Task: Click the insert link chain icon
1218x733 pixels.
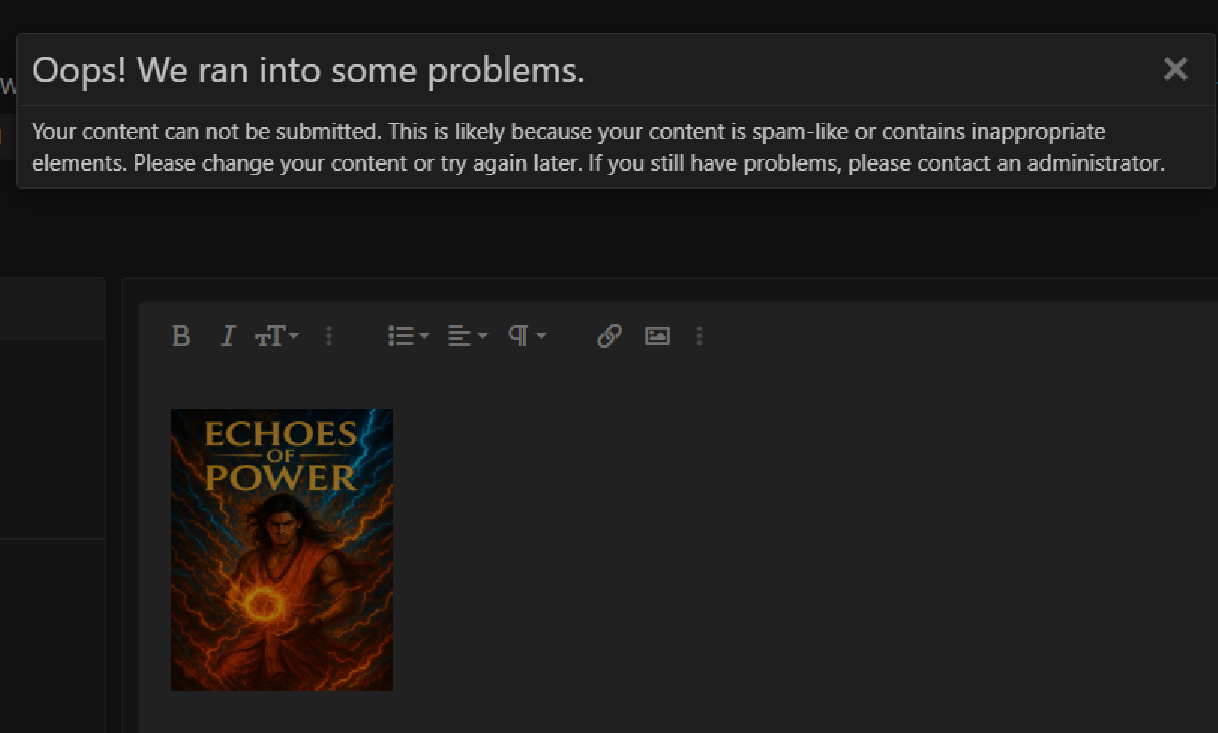Action: (x=609, y=336)
